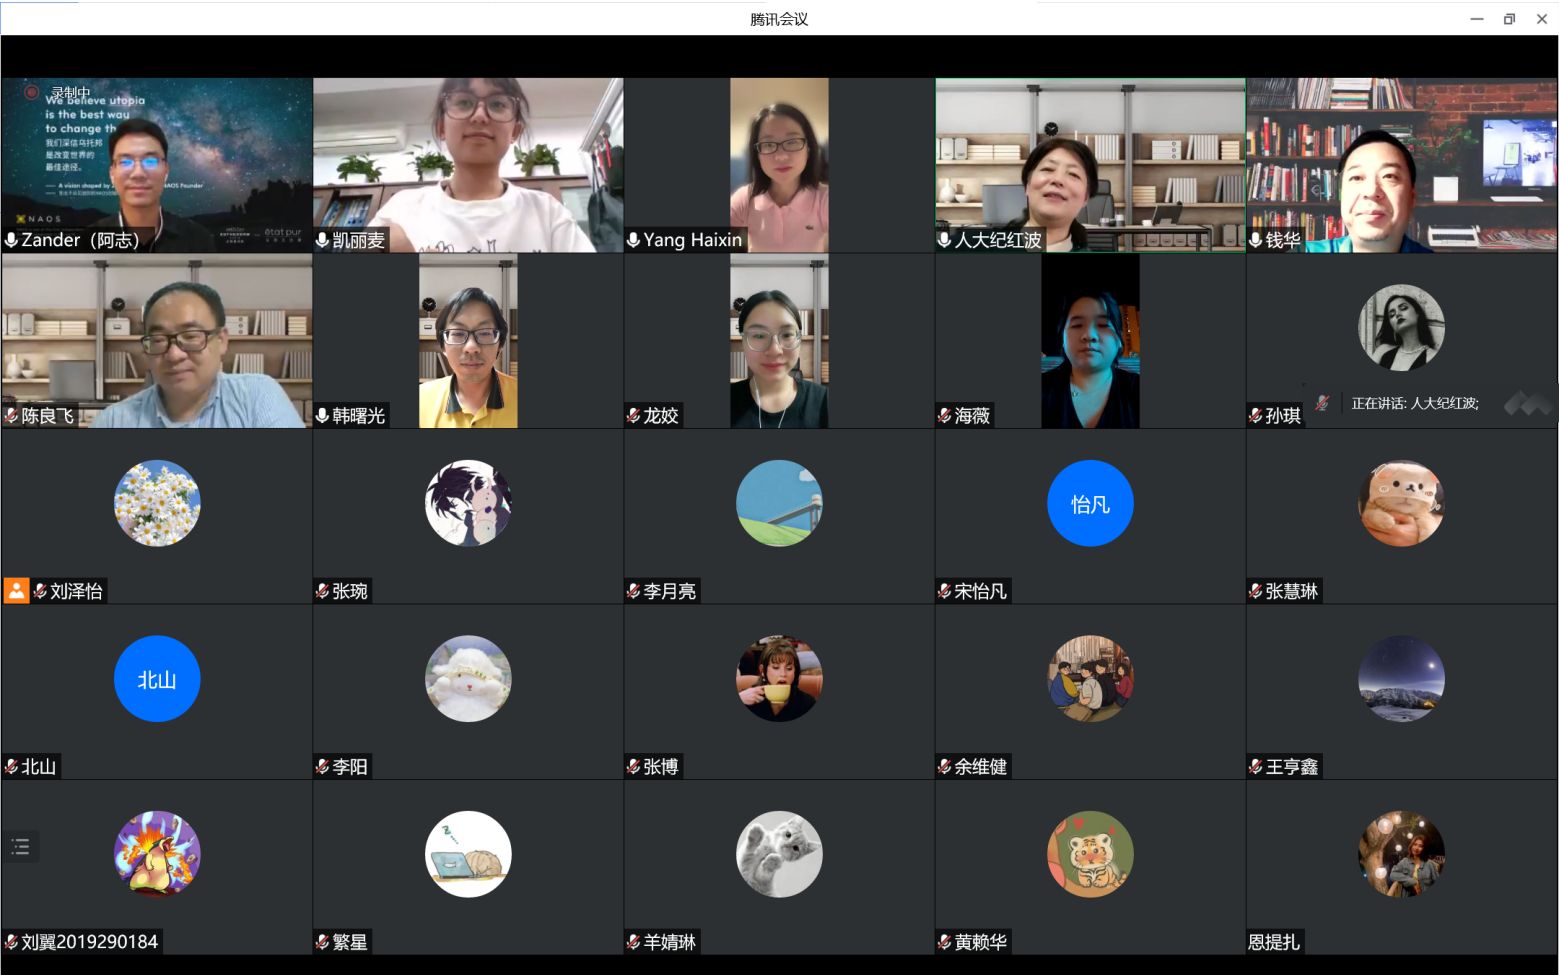This screenshot has height=975, width=1559.
Task: Select 人大纪红波 video tile
Action: [x=1090, y=165]
